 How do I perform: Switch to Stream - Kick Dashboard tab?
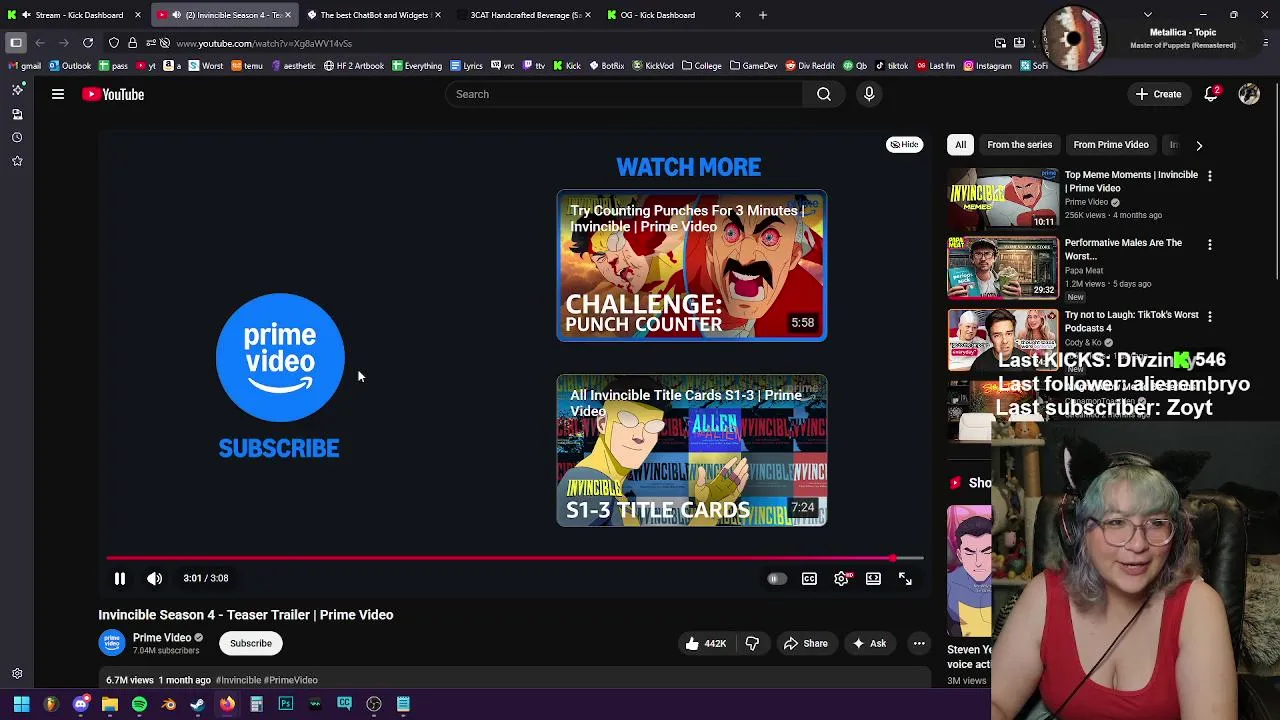[x=76, y=15]
